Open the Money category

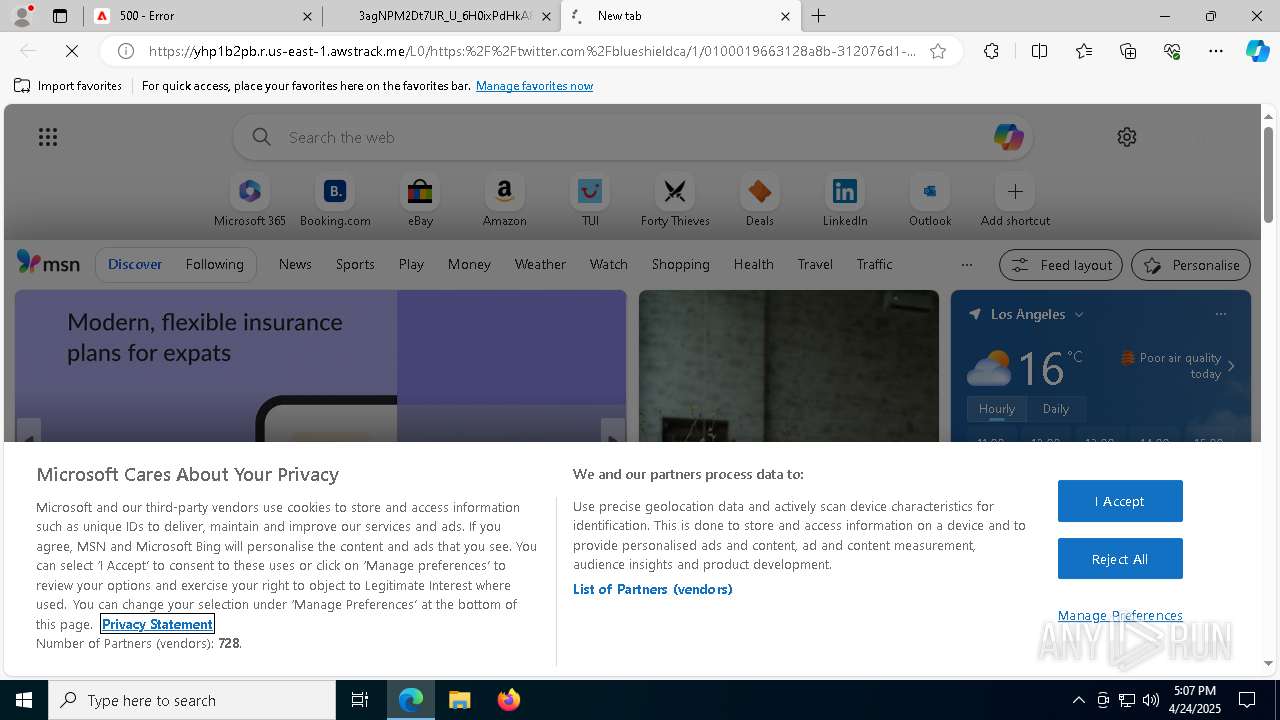pyautogui.click(x=469, y=264)
